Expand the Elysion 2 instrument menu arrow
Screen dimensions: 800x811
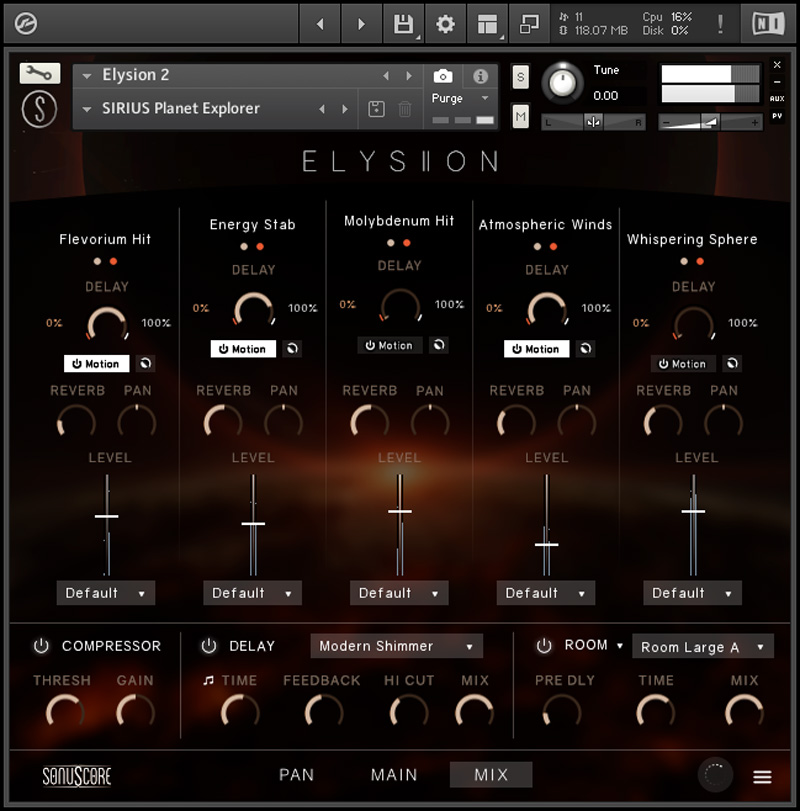click(x=87, y=76)
